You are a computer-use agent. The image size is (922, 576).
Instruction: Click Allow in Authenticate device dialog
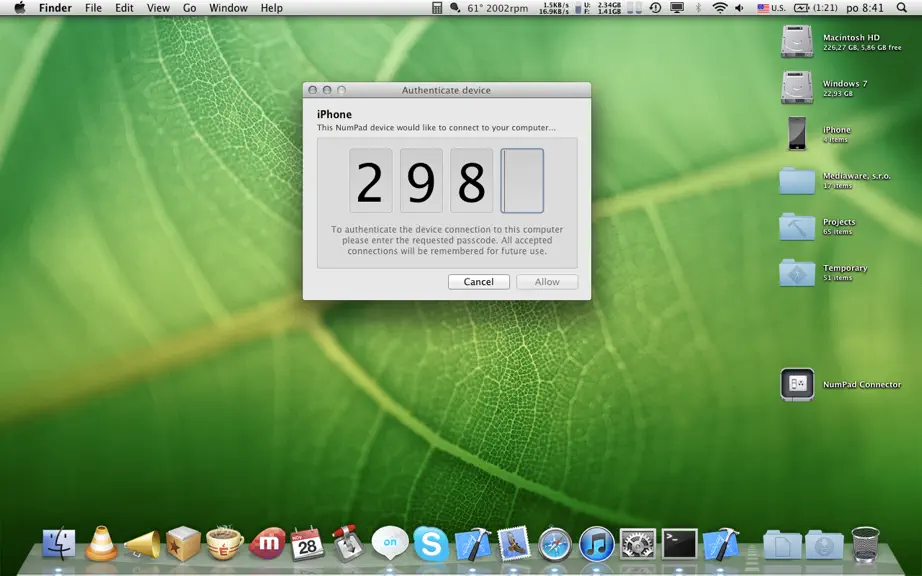(547, 282)
